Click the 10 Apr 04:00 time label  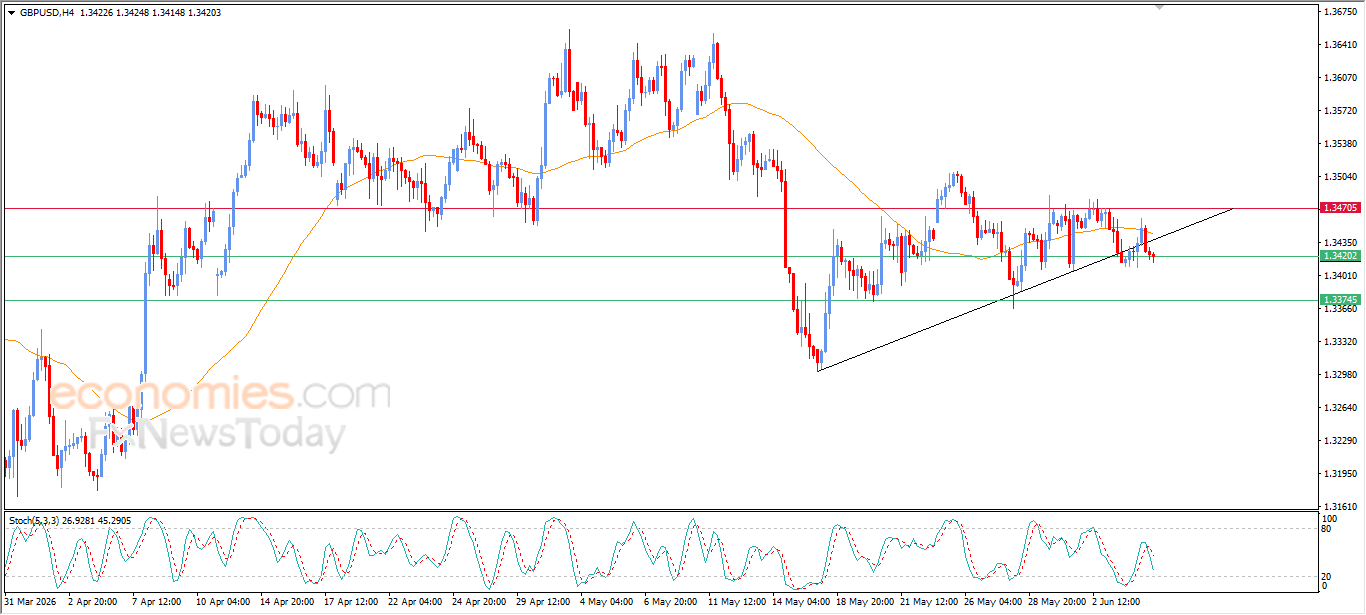click(x=223, y=603)
